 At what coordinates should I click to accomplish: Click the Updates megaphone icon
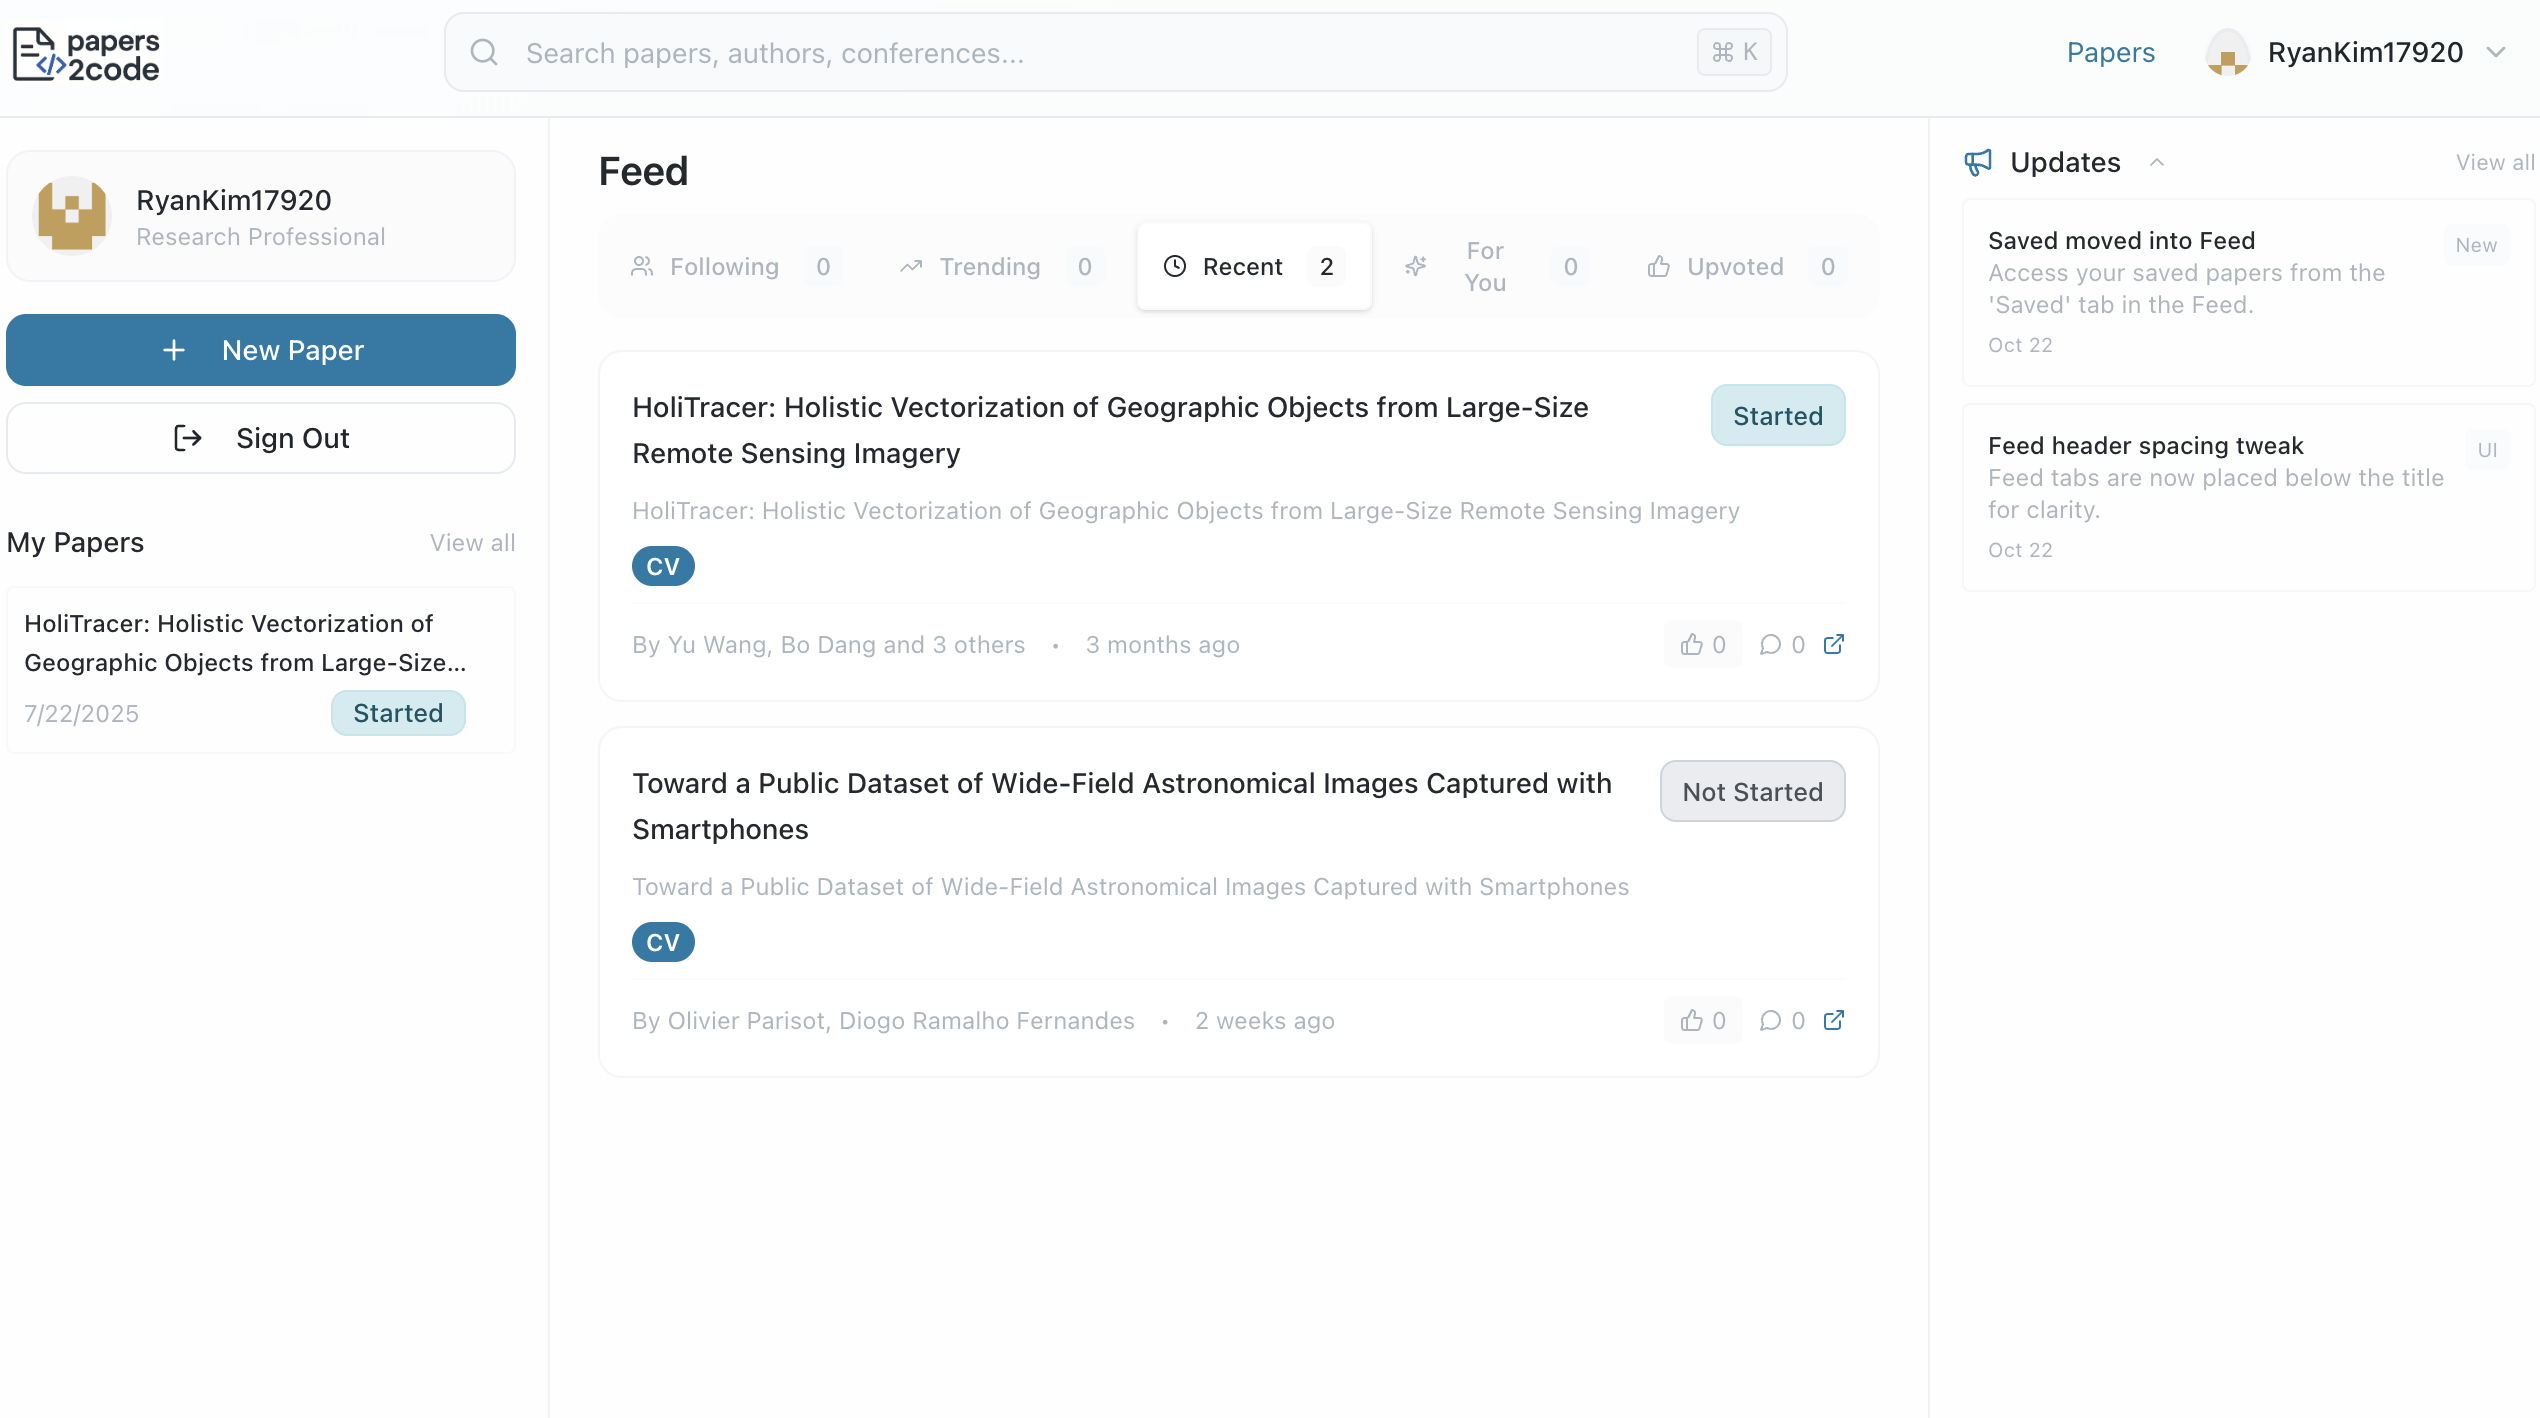[1978, 162]
